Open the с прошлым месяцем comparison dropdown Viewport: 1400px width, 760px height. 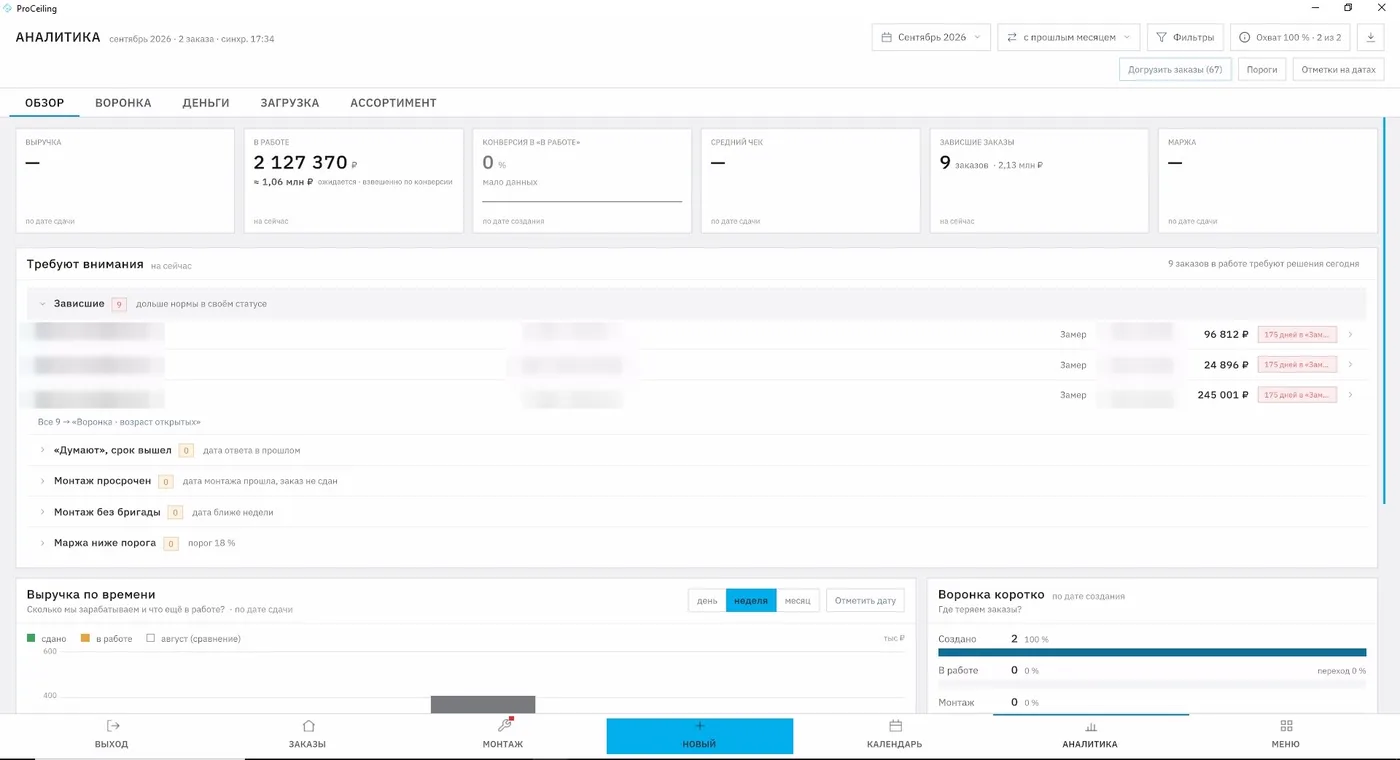[x=1068, y=37]
